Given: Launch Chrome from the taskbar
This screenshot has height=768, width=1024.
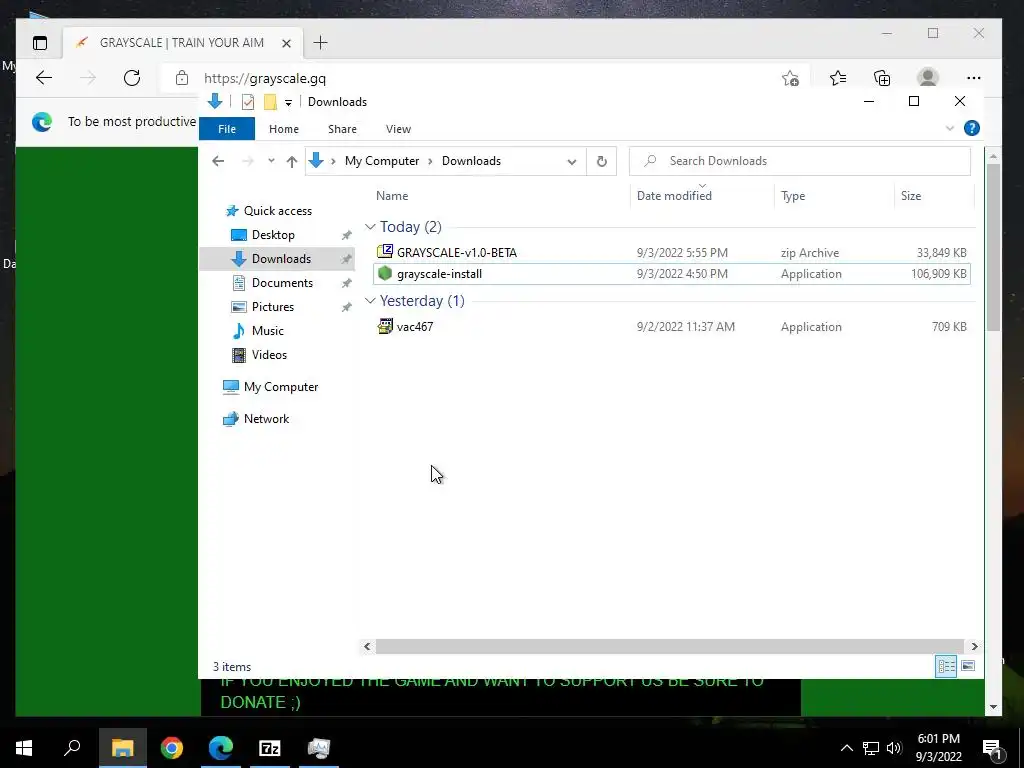Looking at the screenshot, I should (172, 748).
